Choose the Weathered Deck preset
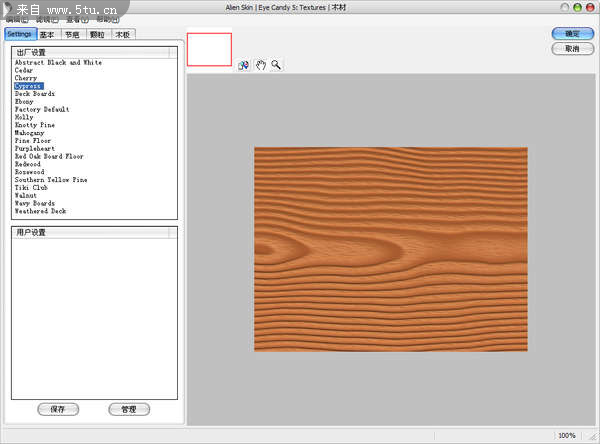Viewport: 600px width, 444px height. 41,211
